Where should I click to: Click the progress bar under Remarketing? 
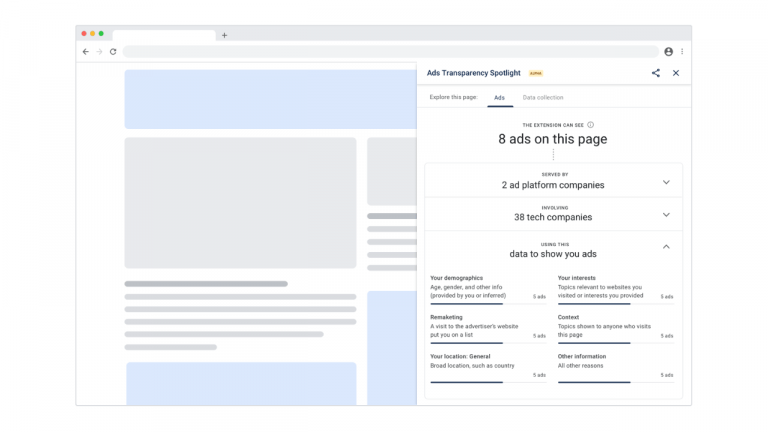488,343
